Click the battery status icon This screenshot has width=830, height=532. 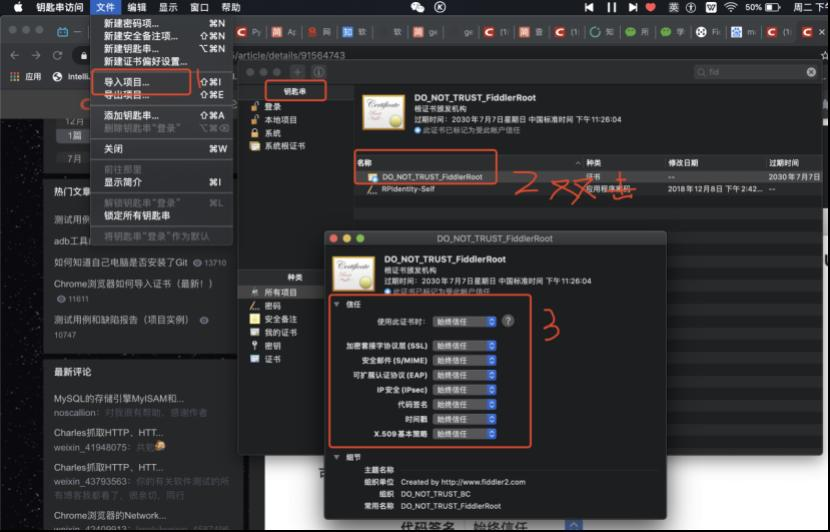point(773,7)
